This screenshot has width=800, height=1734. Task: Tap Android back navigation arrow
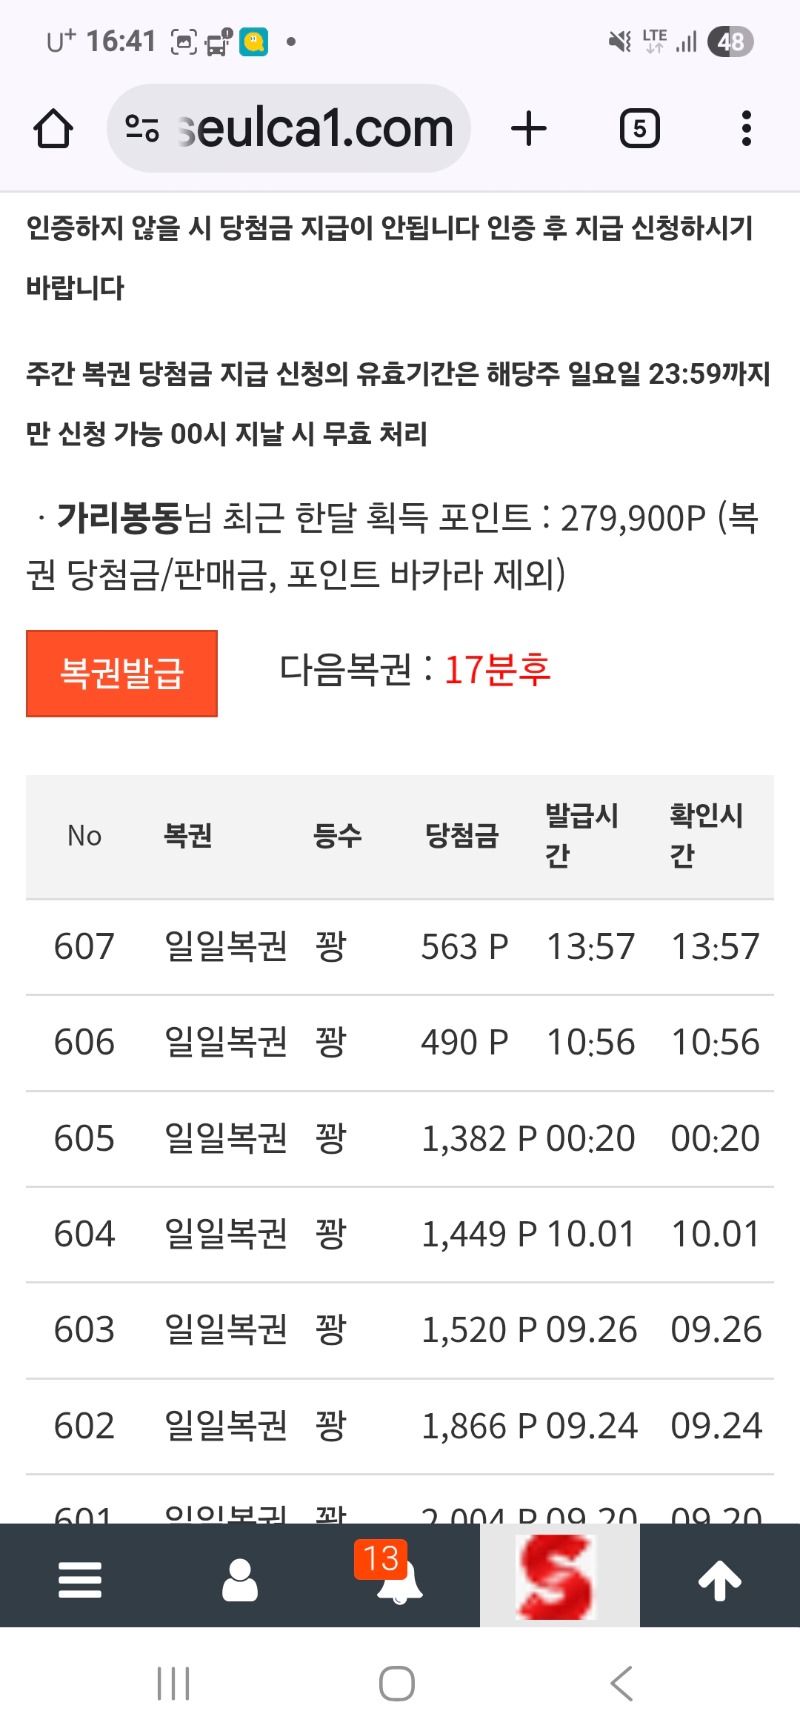[x=621, y=1684]
